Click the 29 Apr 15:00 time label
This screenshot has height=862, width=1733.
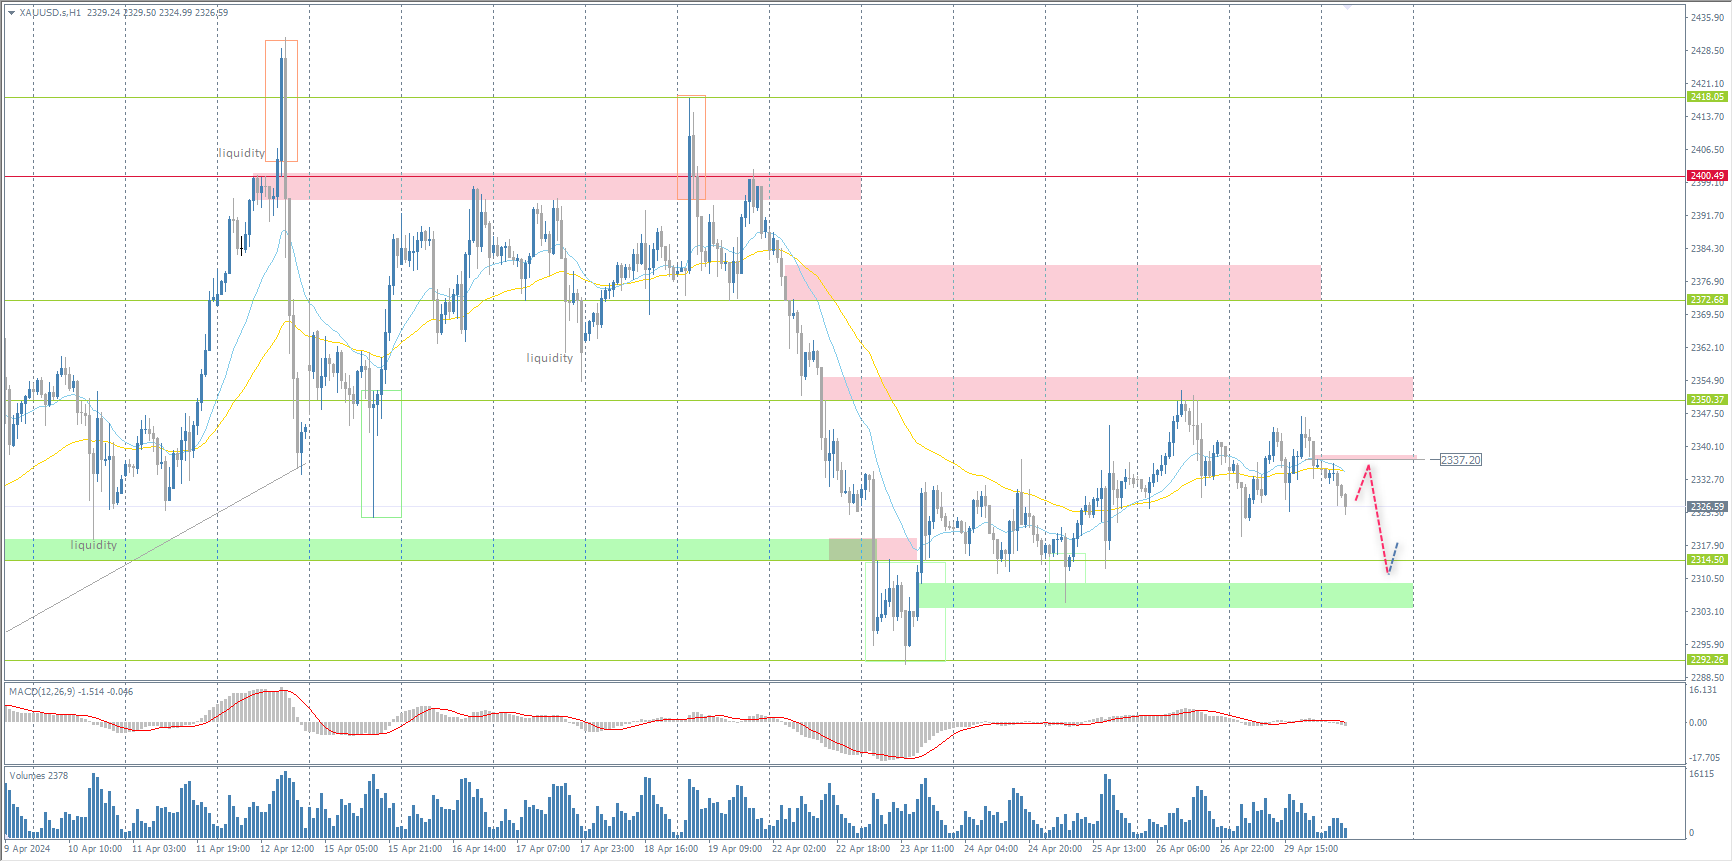[1311, 849]
